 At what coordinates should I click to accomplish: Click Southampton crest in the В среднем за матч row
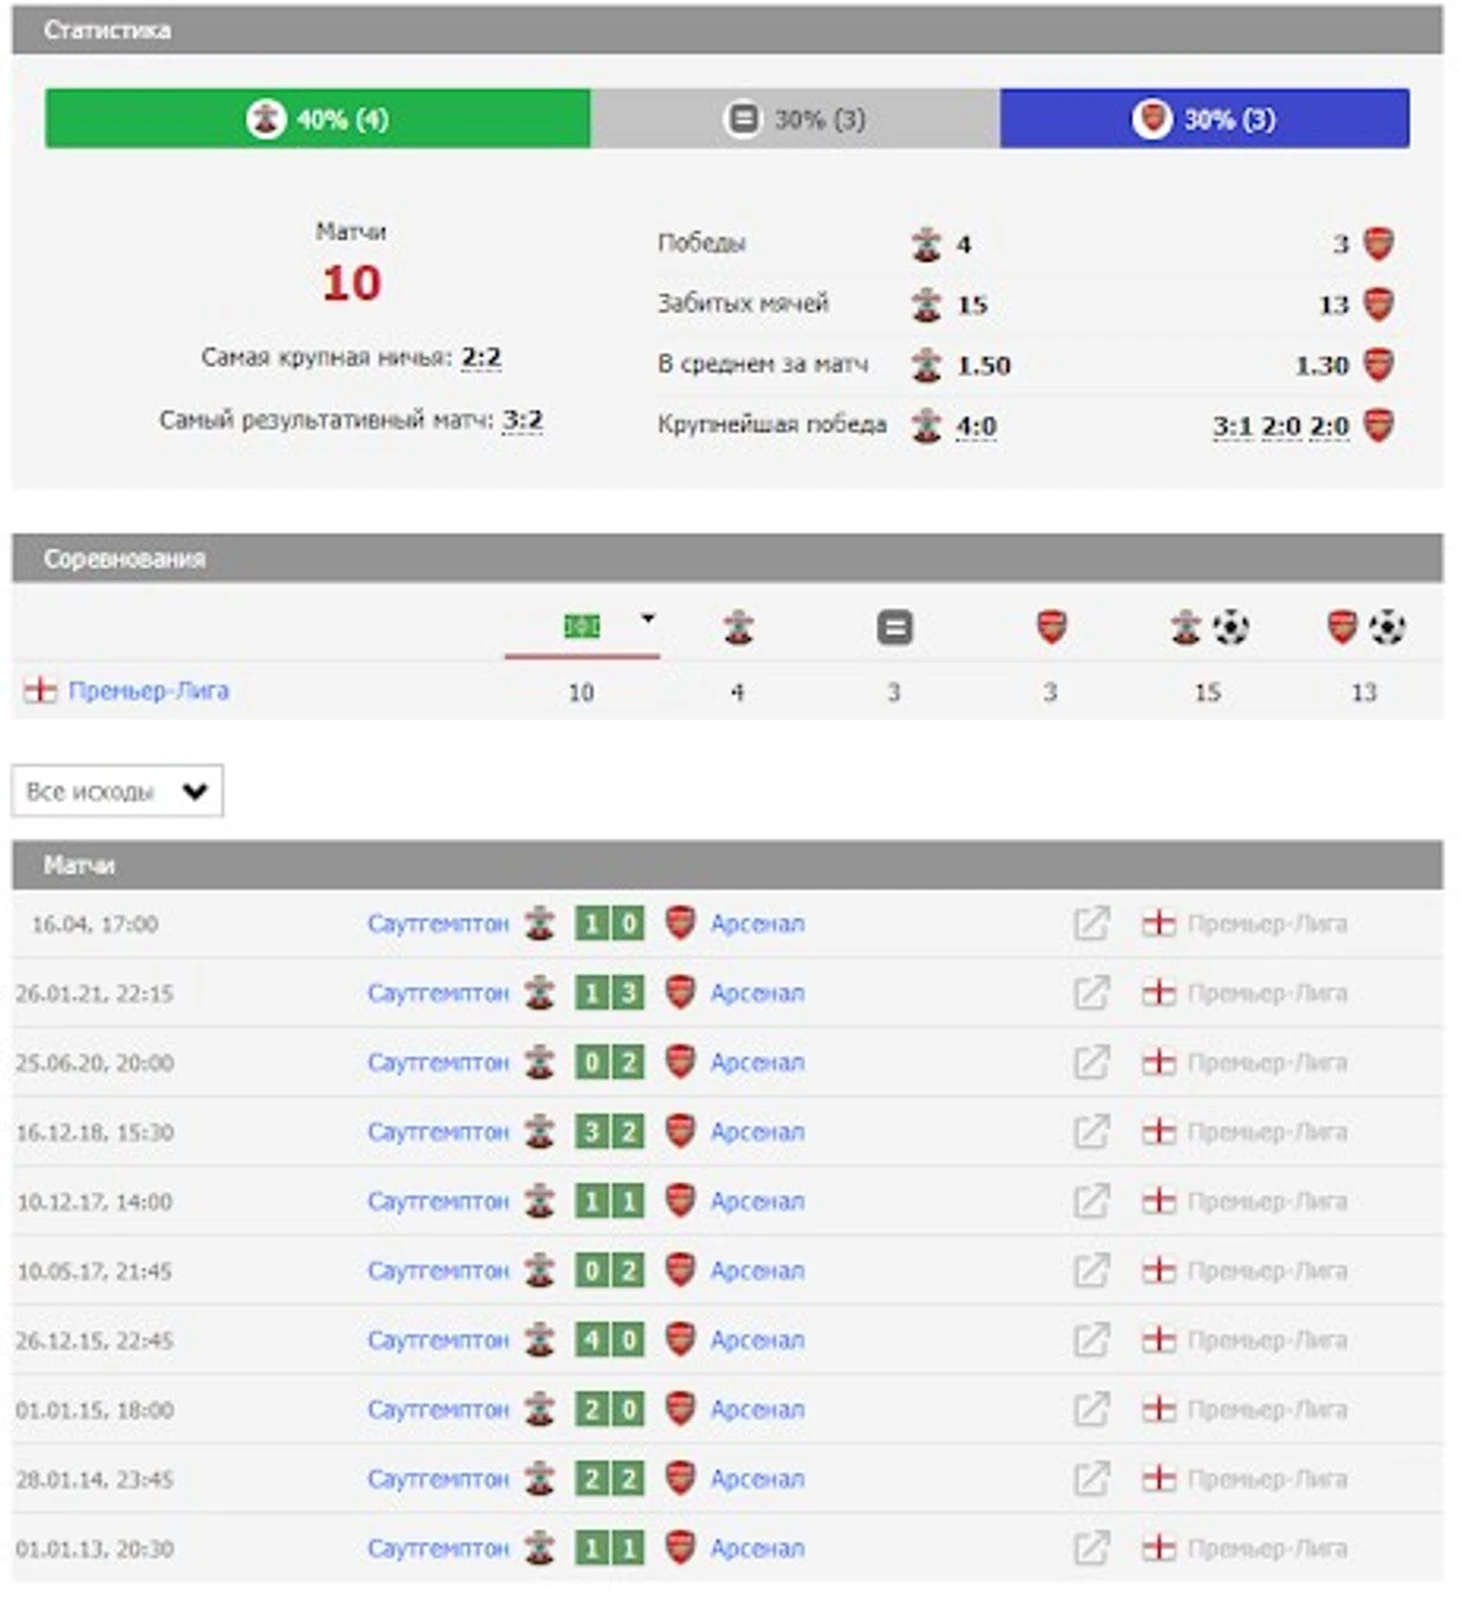(927, 365)
